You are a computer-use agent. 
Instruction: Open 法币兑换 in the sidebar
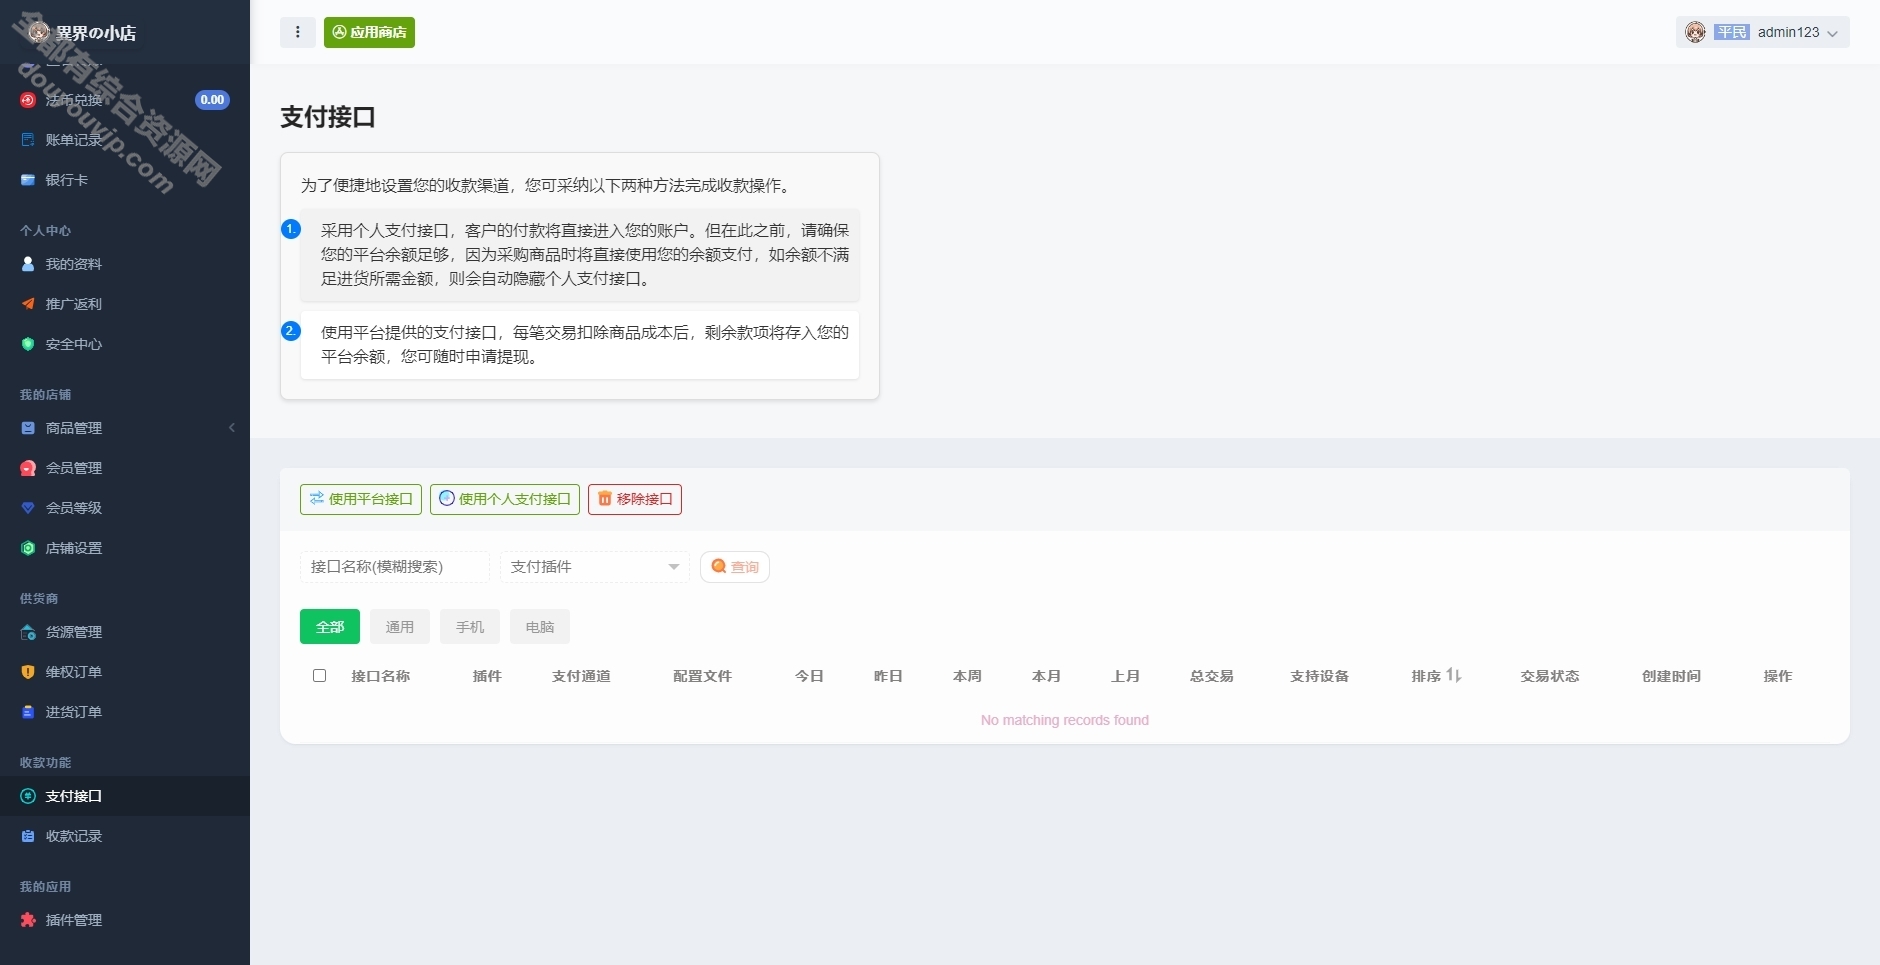125,100
